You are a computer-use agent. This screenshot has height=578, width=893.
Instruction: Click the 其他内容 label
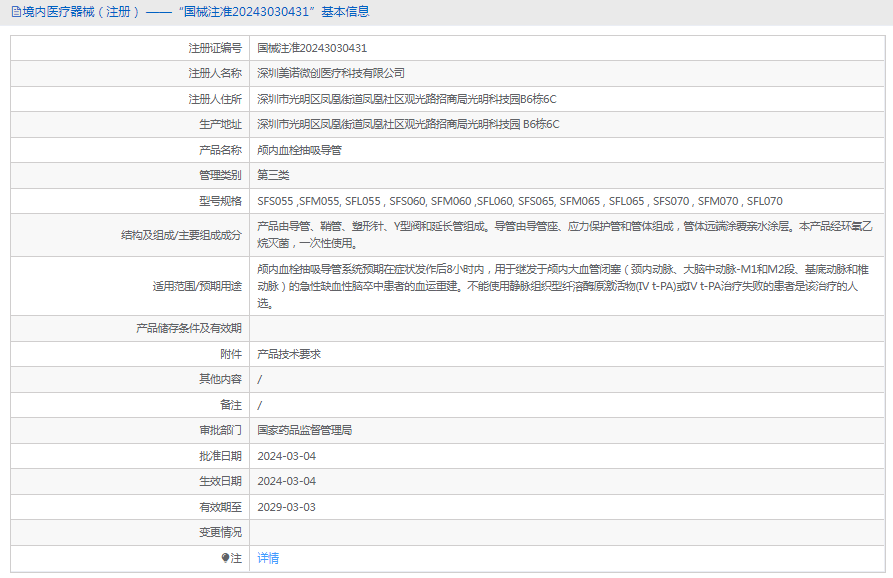(220, 379)
